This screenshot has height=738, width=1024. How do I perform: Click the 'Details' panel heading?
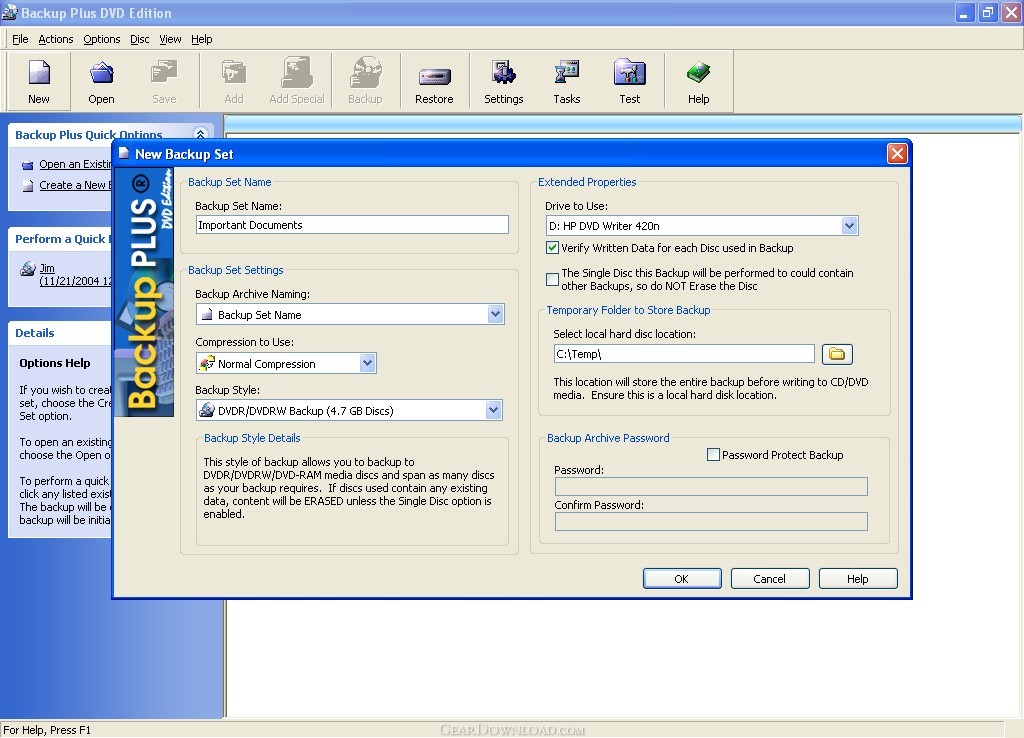pyautogui.click(x=35, y=333)
